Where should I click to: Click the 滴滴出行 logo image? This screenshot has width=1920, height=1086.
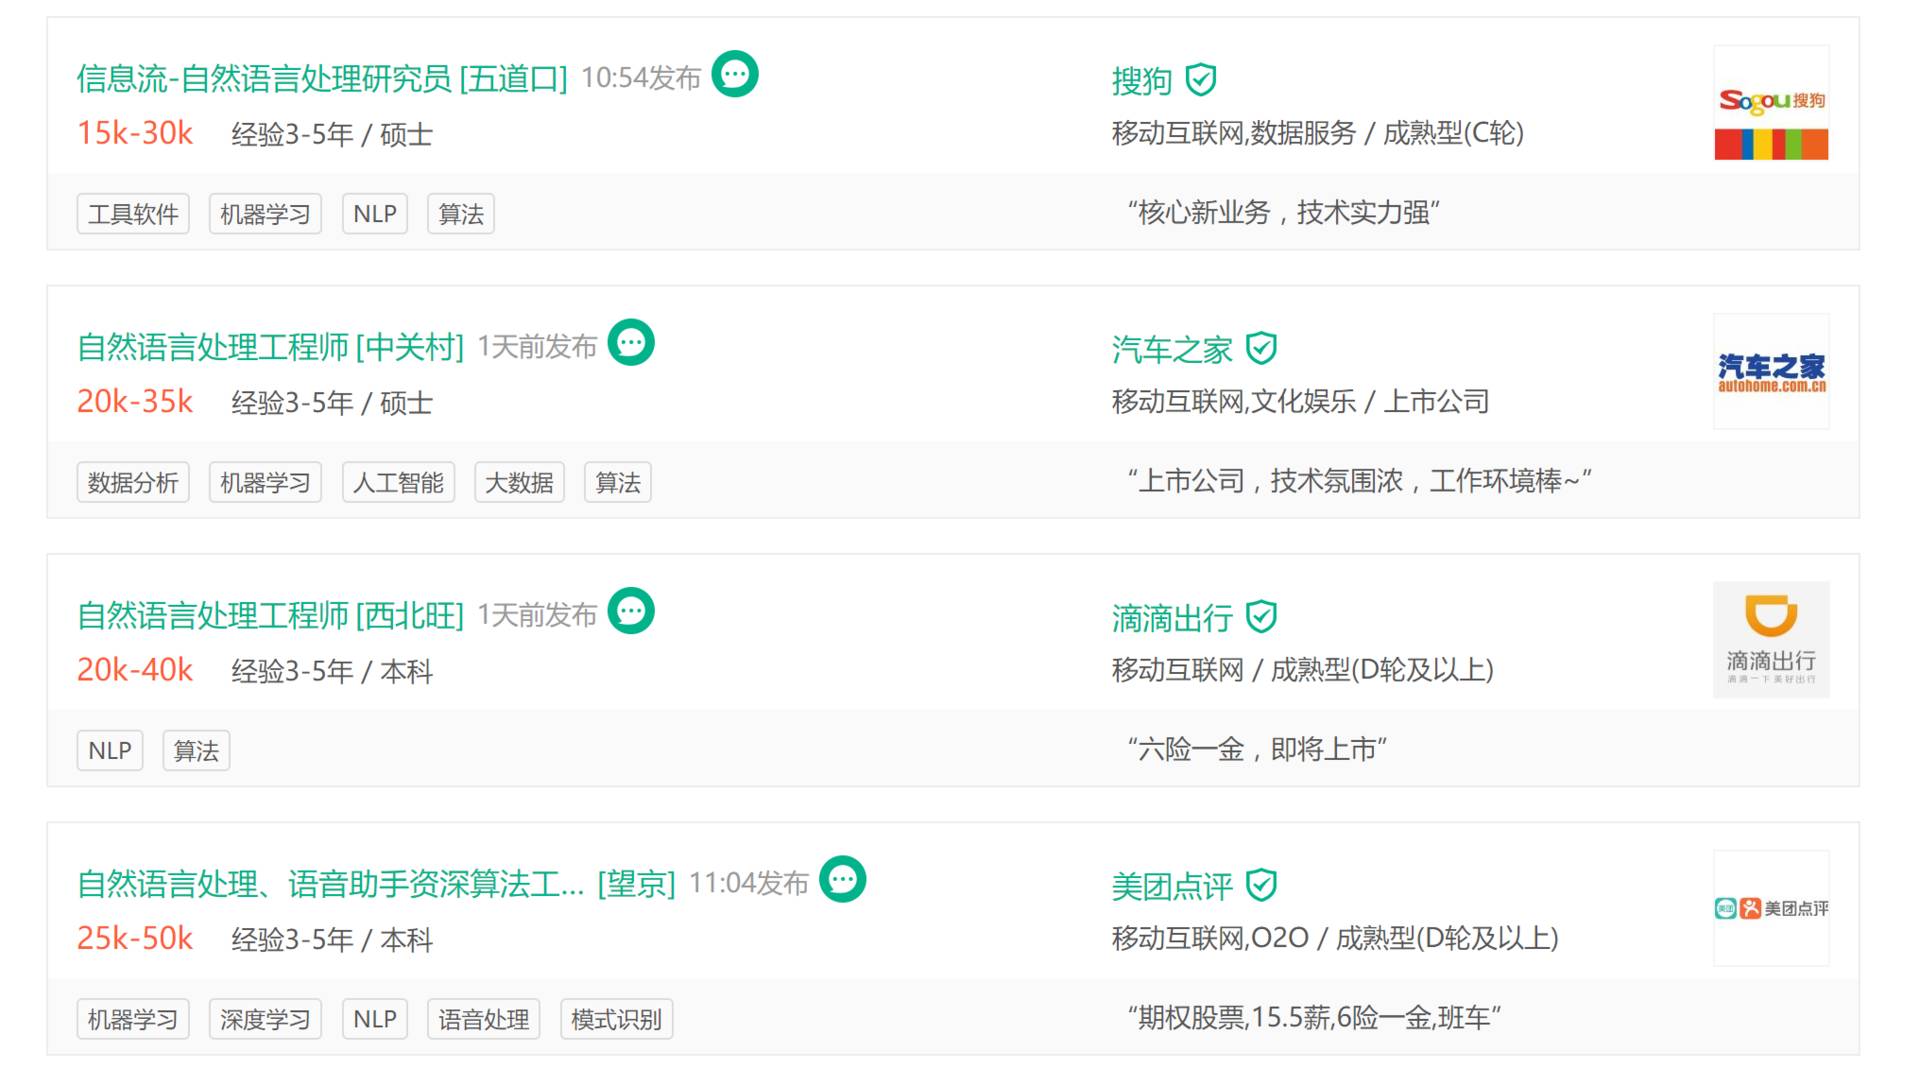[x=1770, y=640]
